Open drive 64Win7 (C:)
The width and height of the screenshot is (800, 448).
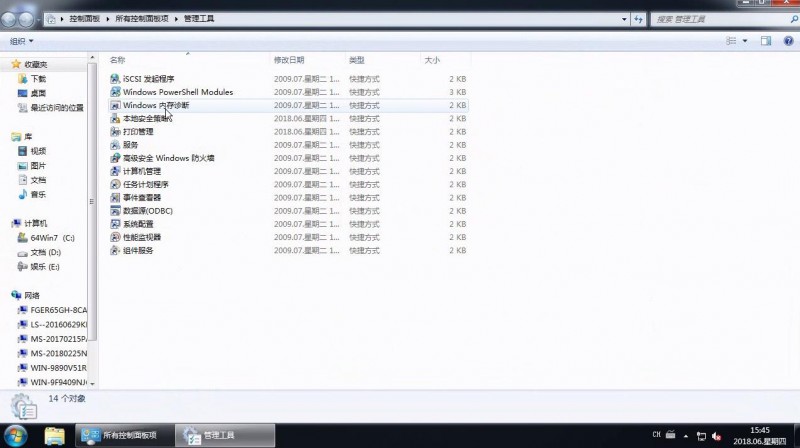[x=46, y=238]
